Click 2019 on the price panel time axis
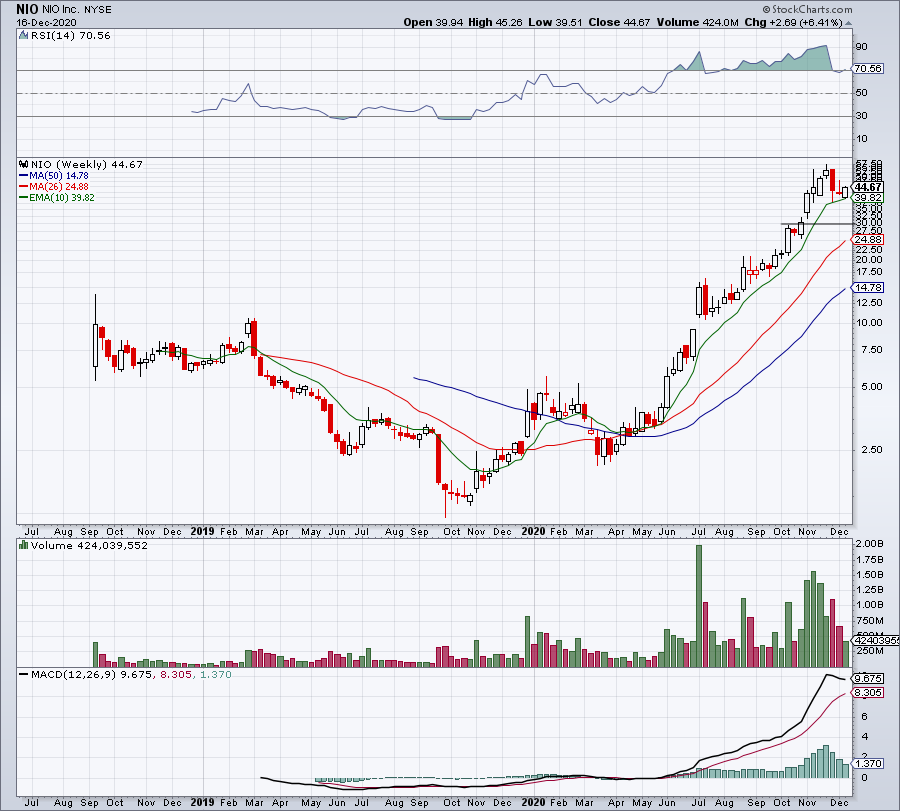900x811 pixels. pyautogui.click(x=202, y=531)
